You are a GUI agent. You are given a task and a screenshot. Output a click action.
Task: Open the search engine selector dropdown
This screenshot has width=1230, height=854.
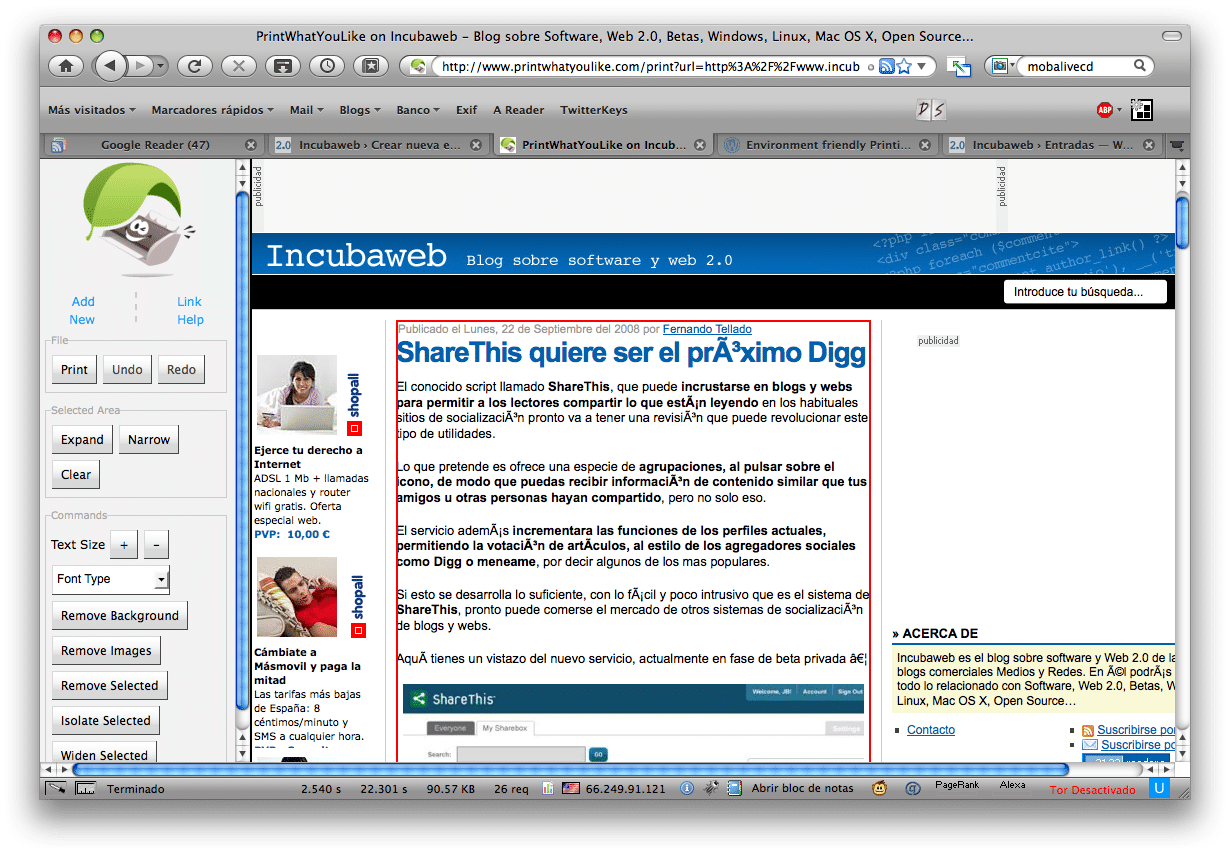(1001, 67)
